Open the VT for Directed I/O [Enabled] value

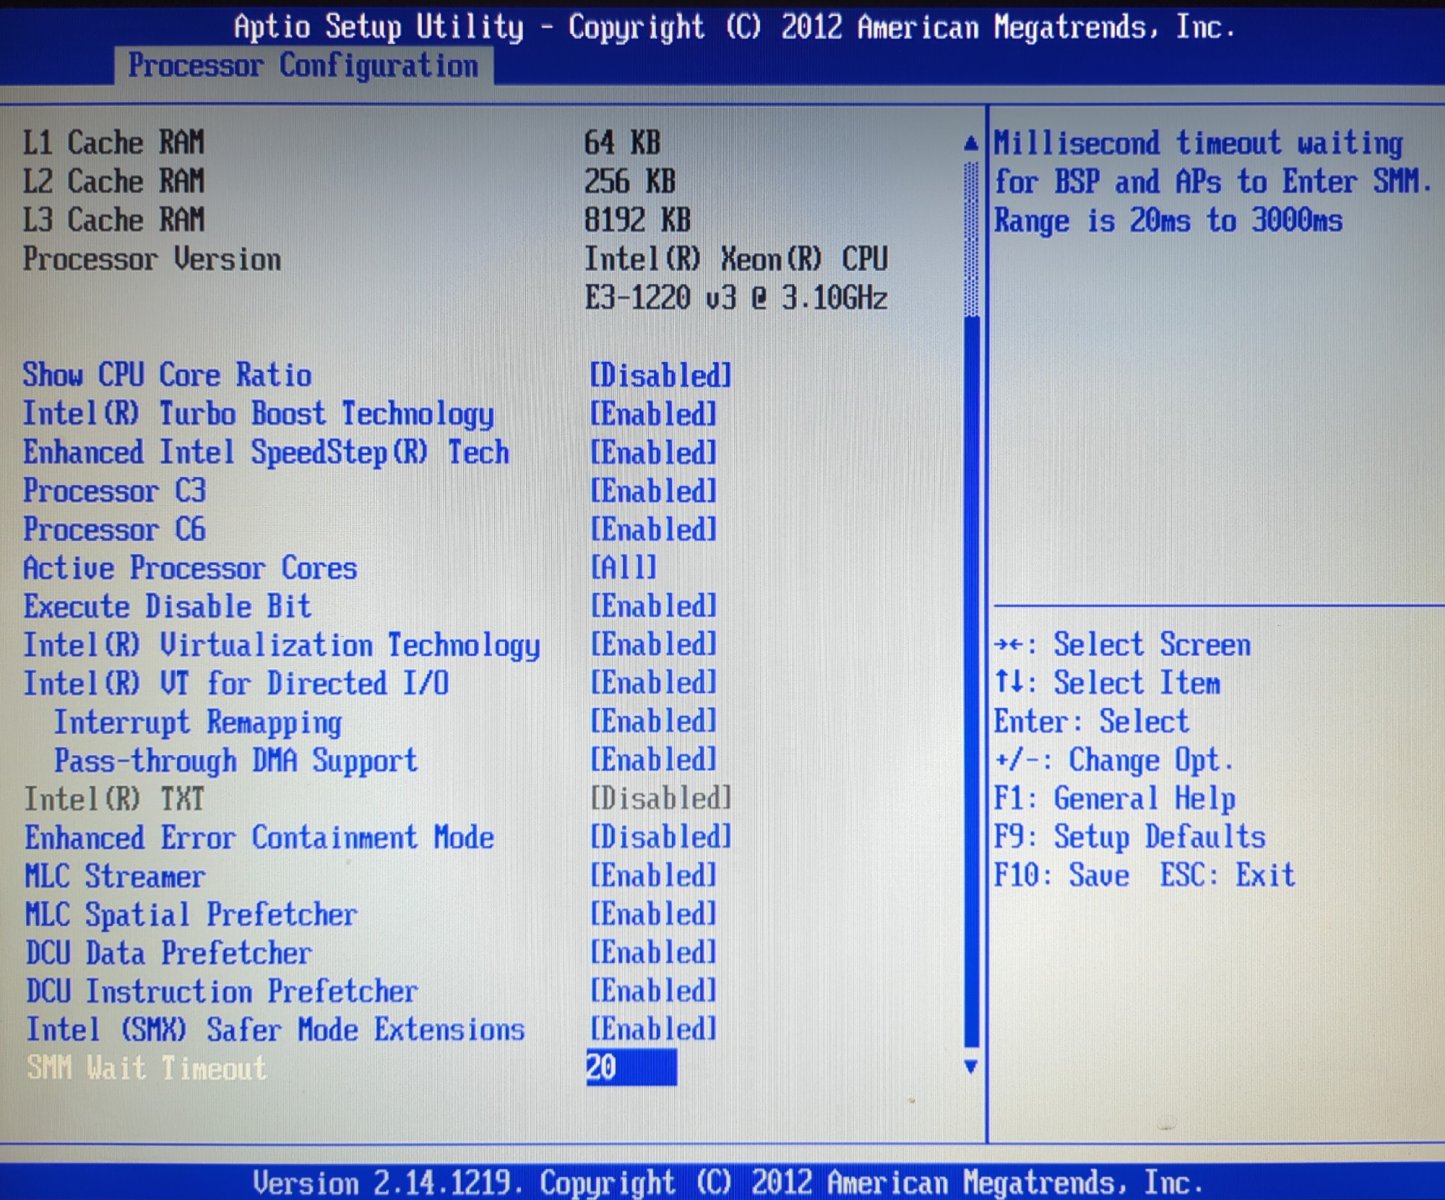tap(654, 683)
